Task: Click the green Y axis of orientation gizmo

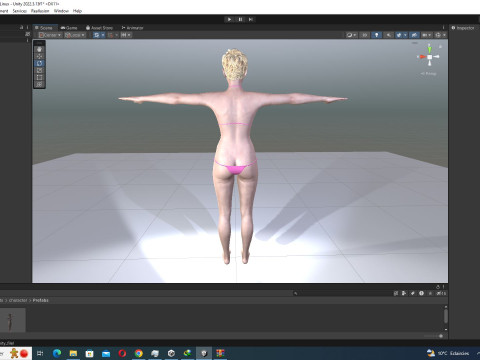Action: (429, 49)
